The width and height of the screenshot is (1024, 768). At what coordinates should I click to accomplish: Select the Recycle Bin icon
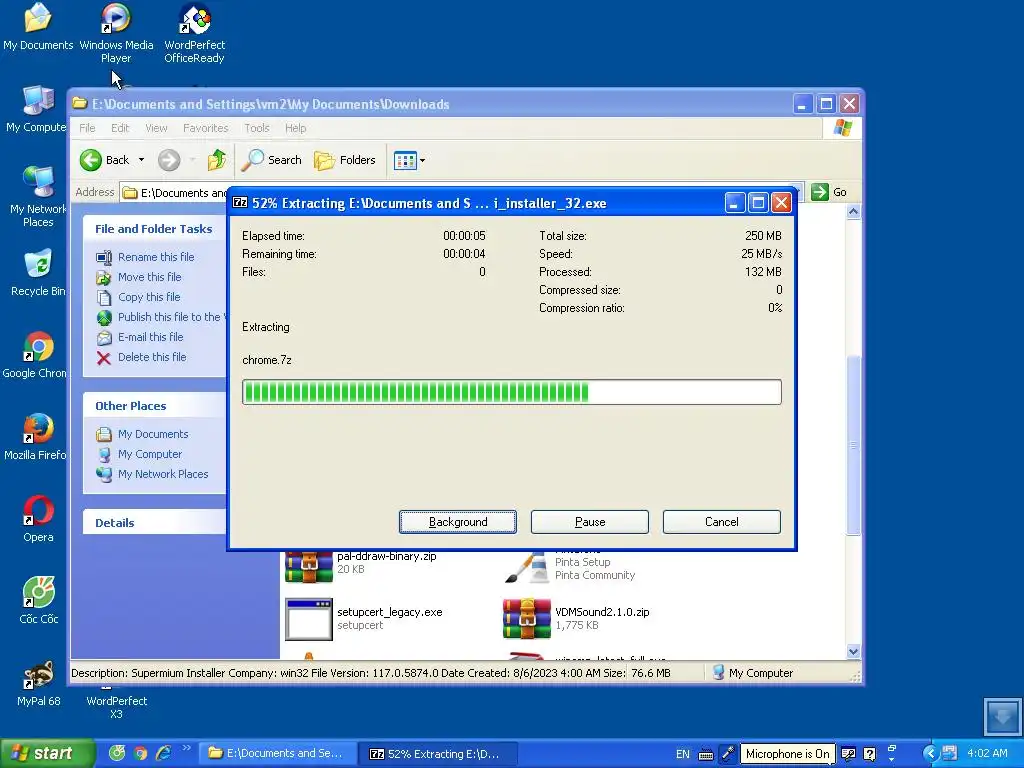pyautogui.click(x=37, y=273)
